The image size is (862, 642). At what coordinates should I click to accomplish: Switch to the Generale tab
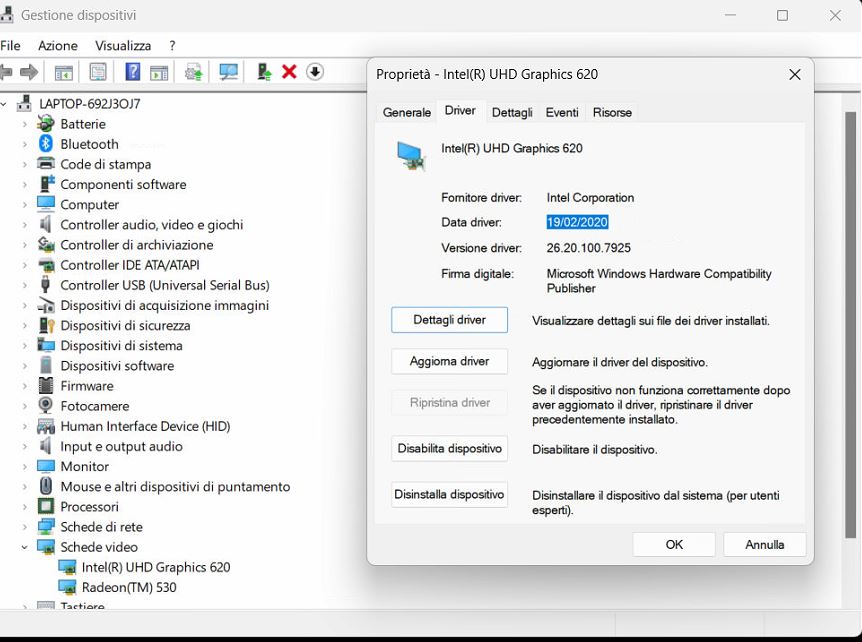(407, 112)
